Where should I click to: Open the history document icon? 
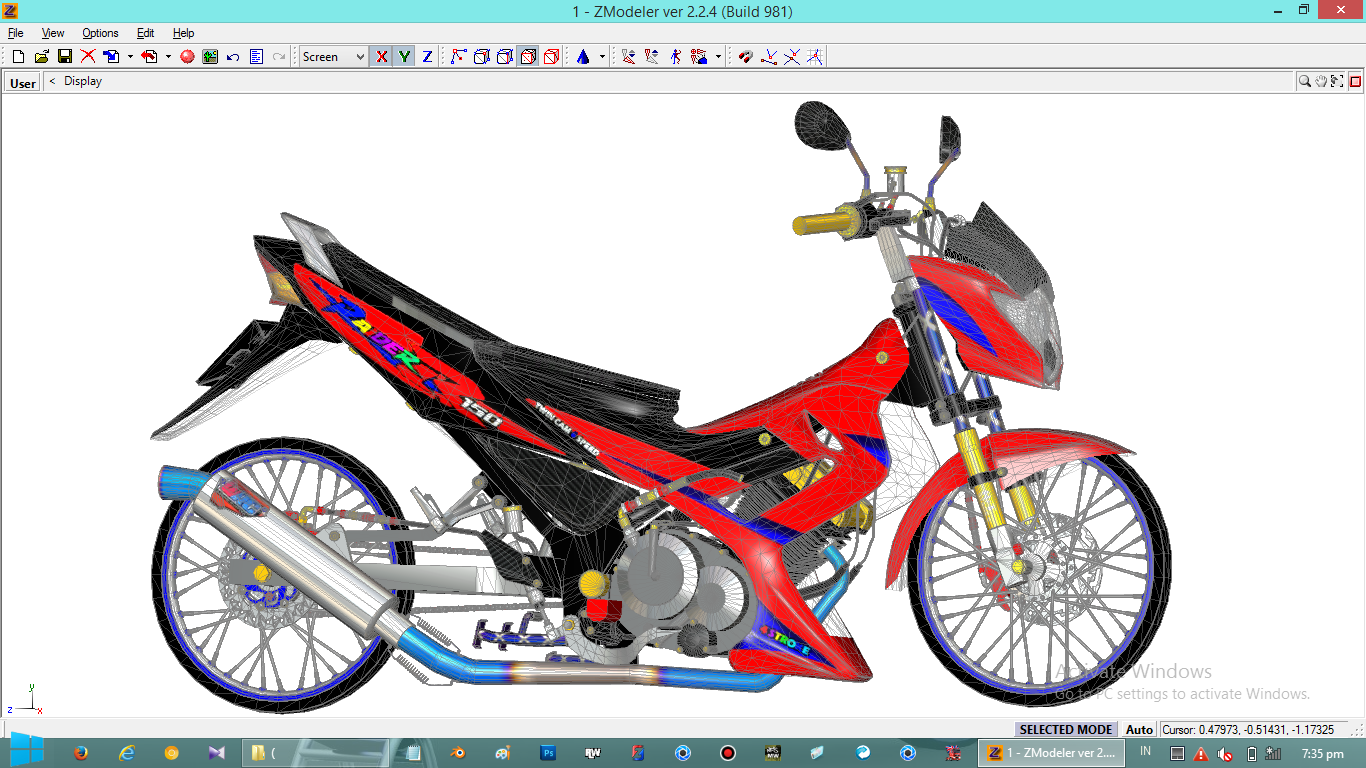[x=256, y=57]
